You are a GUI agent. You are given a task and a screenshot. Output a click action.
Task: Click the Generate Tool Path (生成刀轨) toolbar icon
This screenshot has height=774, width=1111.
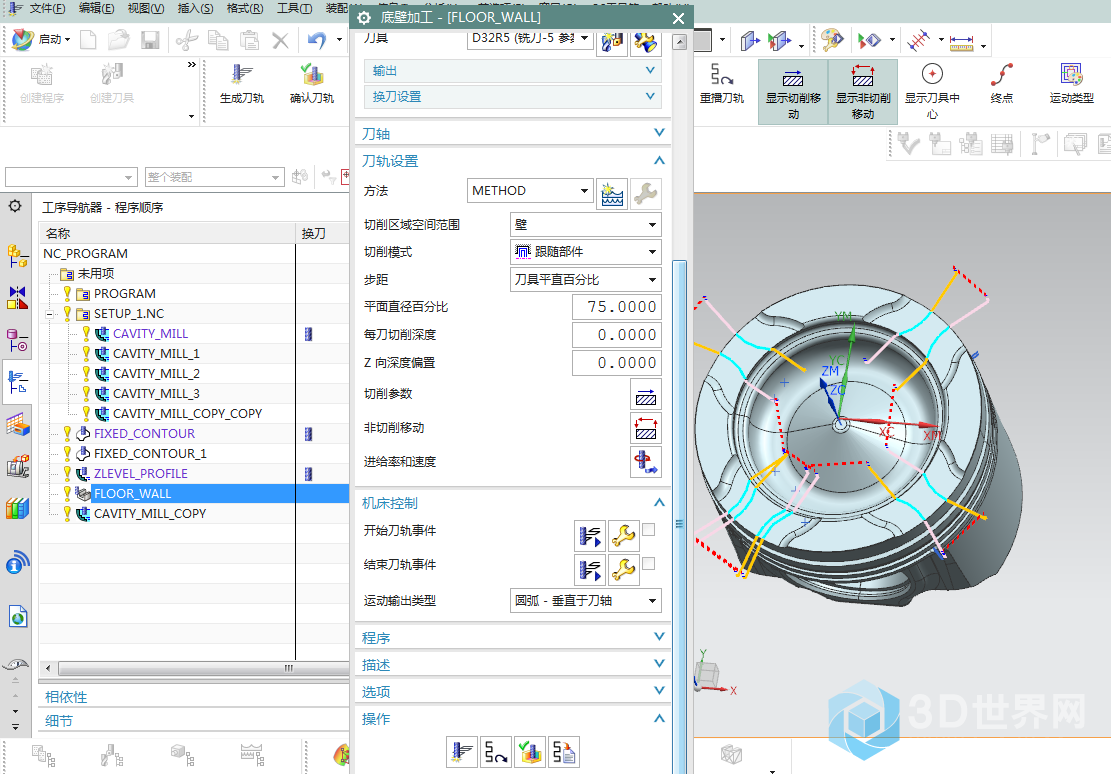(242, 84)
